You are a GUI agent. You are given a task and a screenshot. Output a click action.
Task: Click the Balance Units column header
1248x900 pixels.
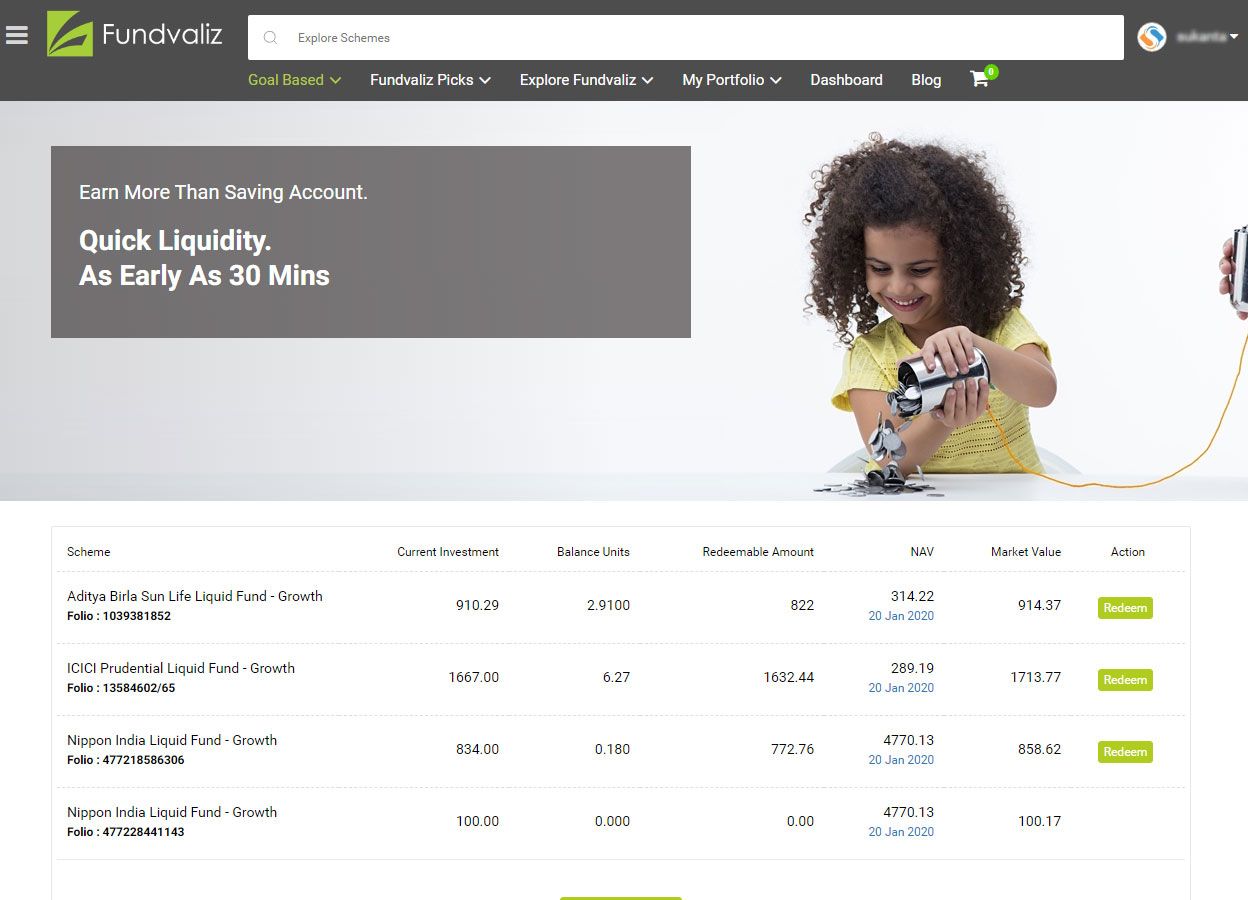[x=593, y=552]
